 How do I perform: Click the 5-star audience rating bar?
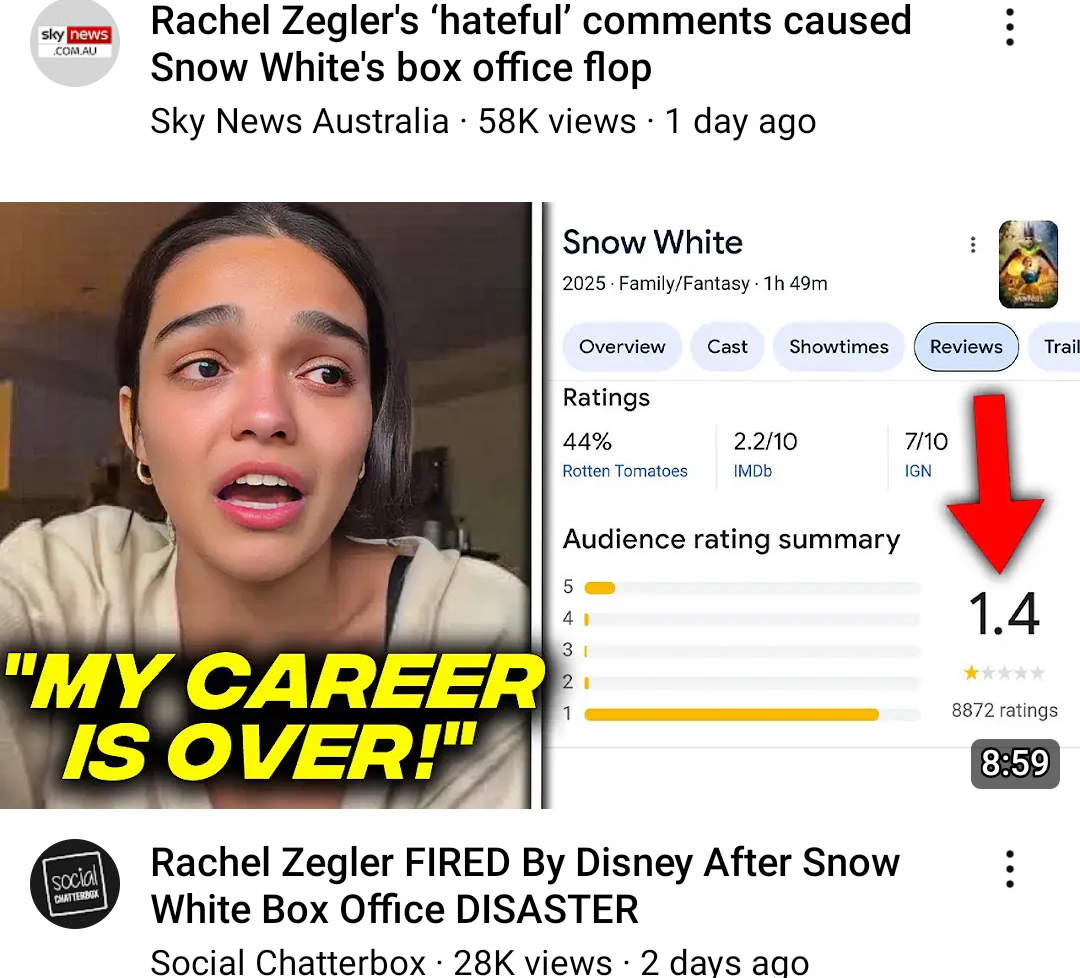point(752,587)
